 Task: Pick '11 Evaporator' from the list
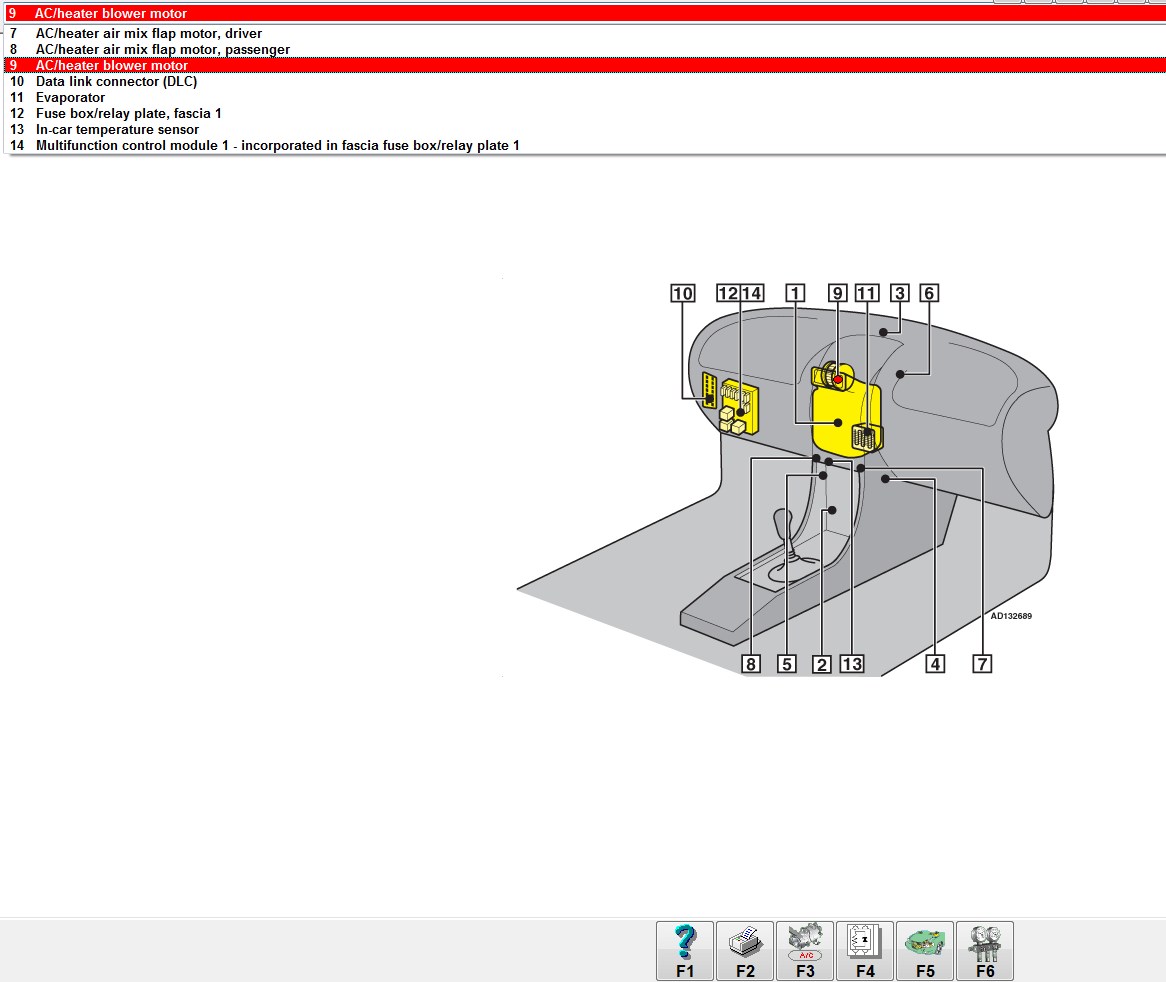[x=584, y=97]
